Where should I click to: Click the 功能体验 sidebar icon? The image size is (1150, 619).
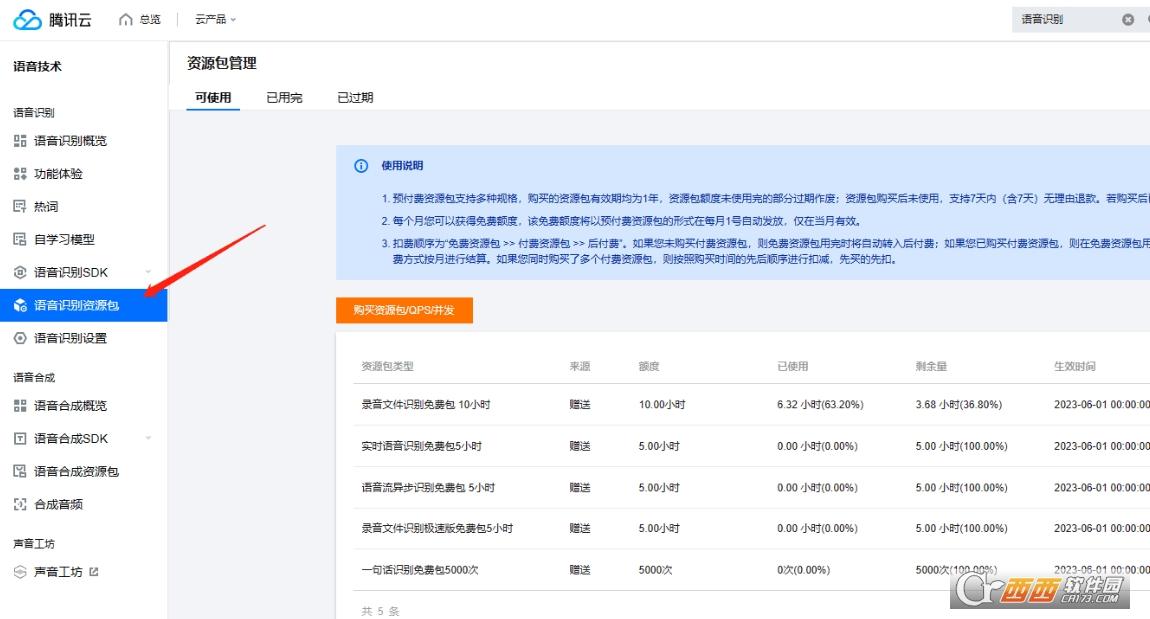tap(20, 174)
